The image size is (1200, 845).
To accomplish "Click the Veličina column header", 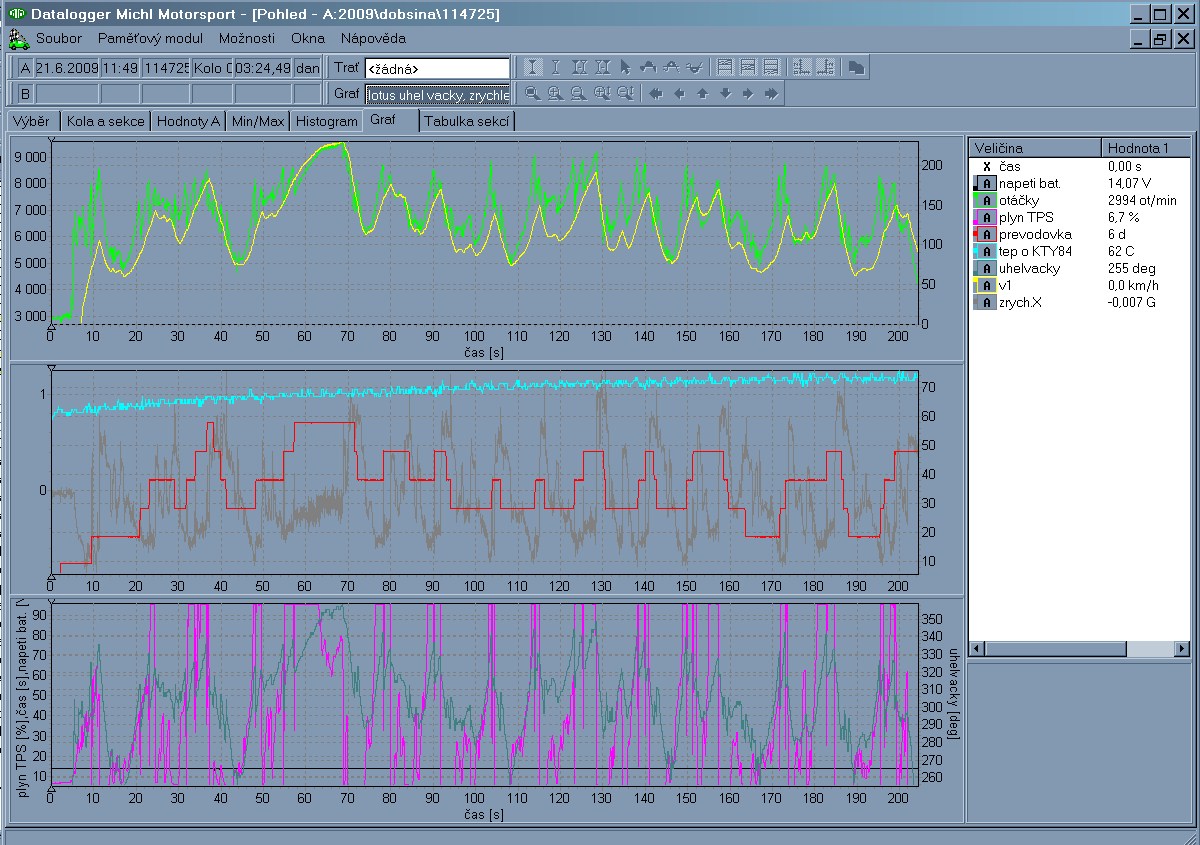I will [x=1034, y=148].
